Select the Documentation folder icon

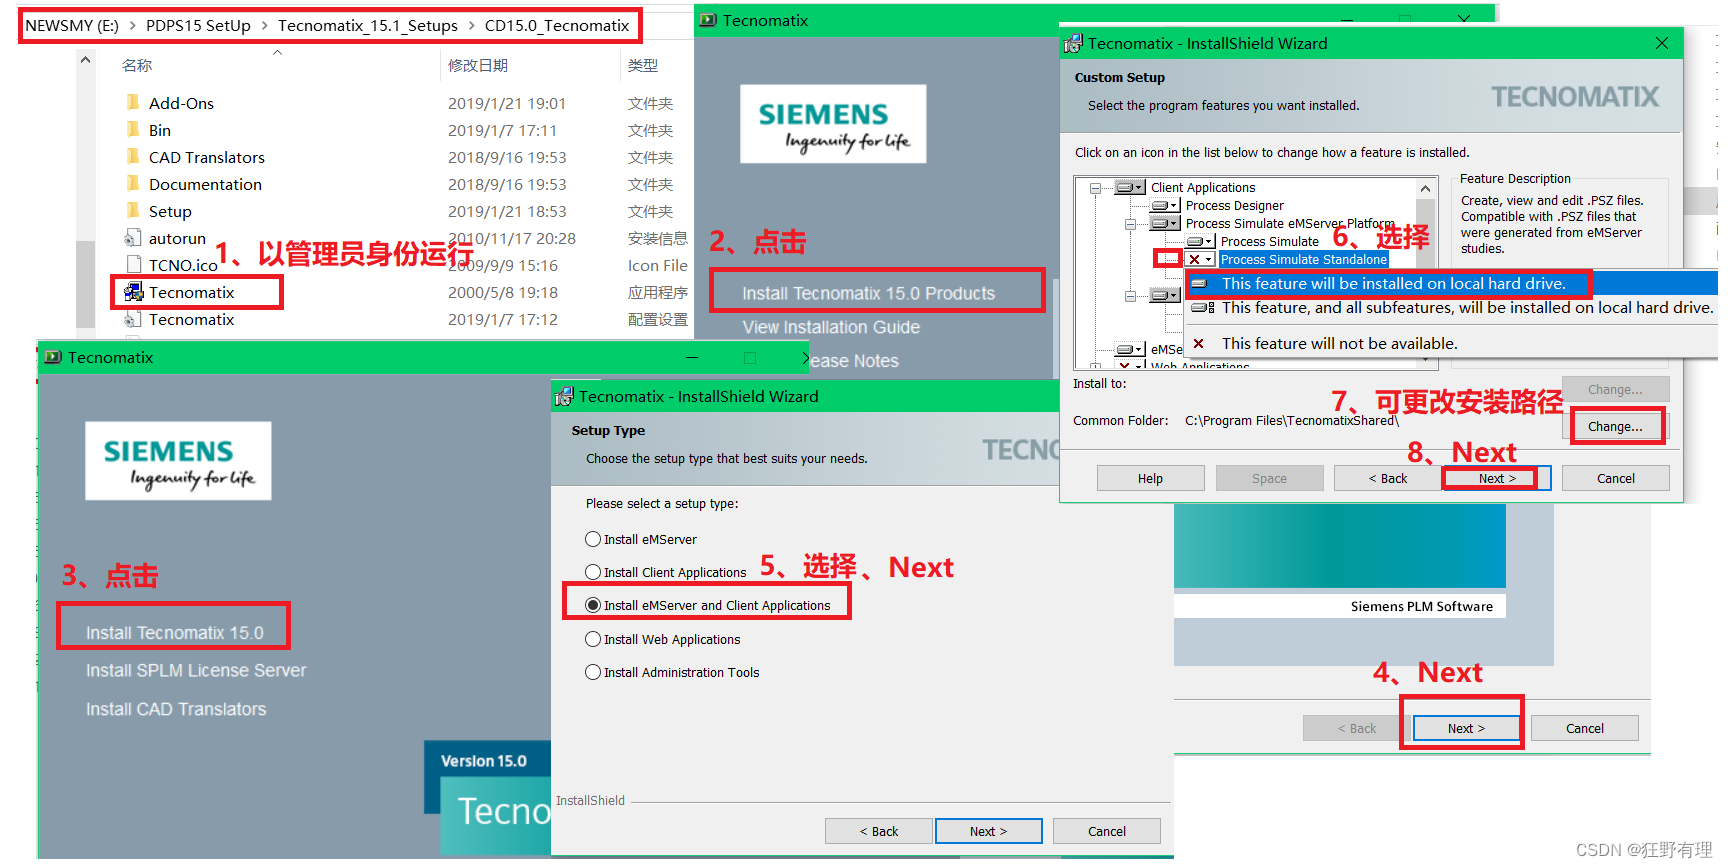[133, 184]
